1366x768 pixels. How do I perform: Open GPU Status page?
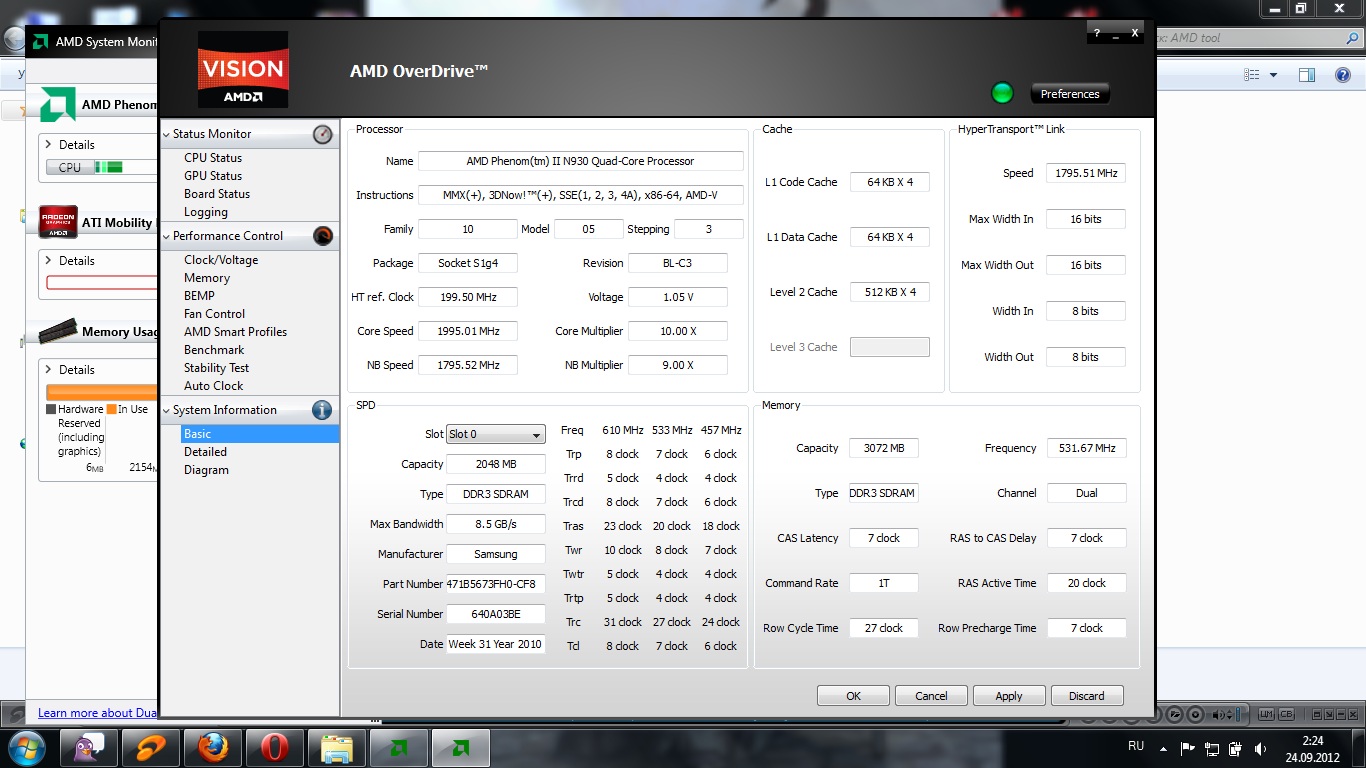point(212,176)
